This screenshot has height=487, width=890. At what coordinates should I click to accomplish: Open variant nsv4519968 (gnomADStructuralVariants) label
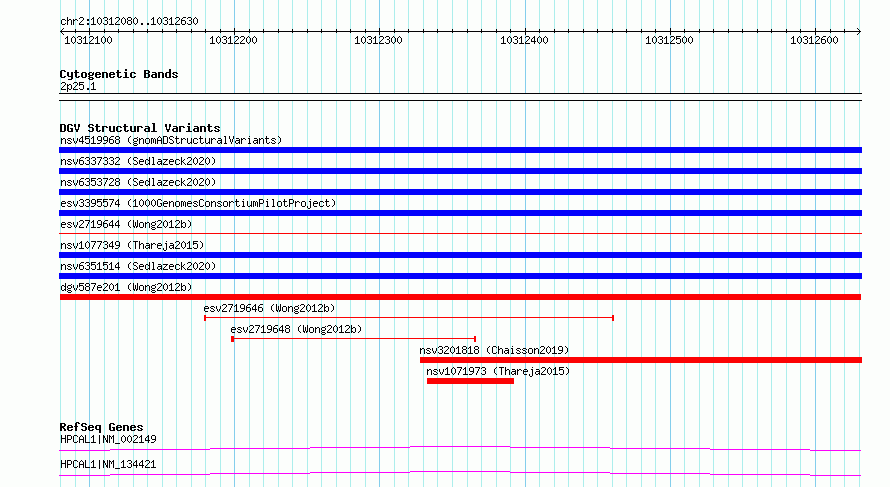[171, 140]
